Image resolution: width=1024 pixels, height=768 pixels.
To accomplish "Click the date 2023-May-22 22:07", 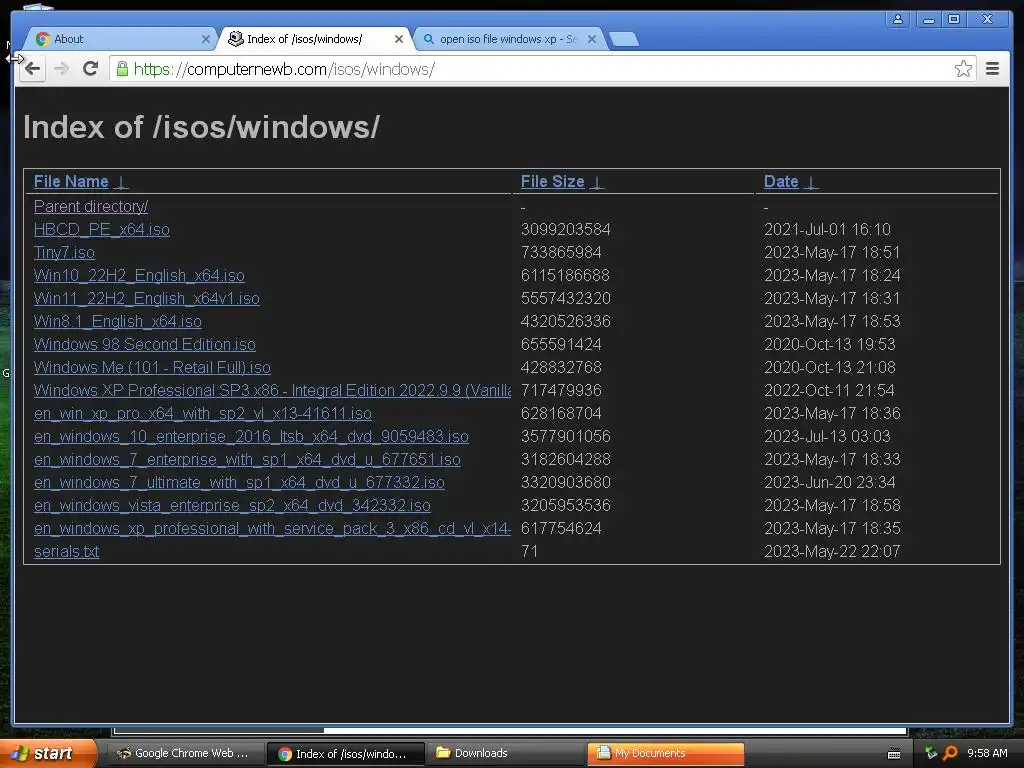I will pos(832,551).
